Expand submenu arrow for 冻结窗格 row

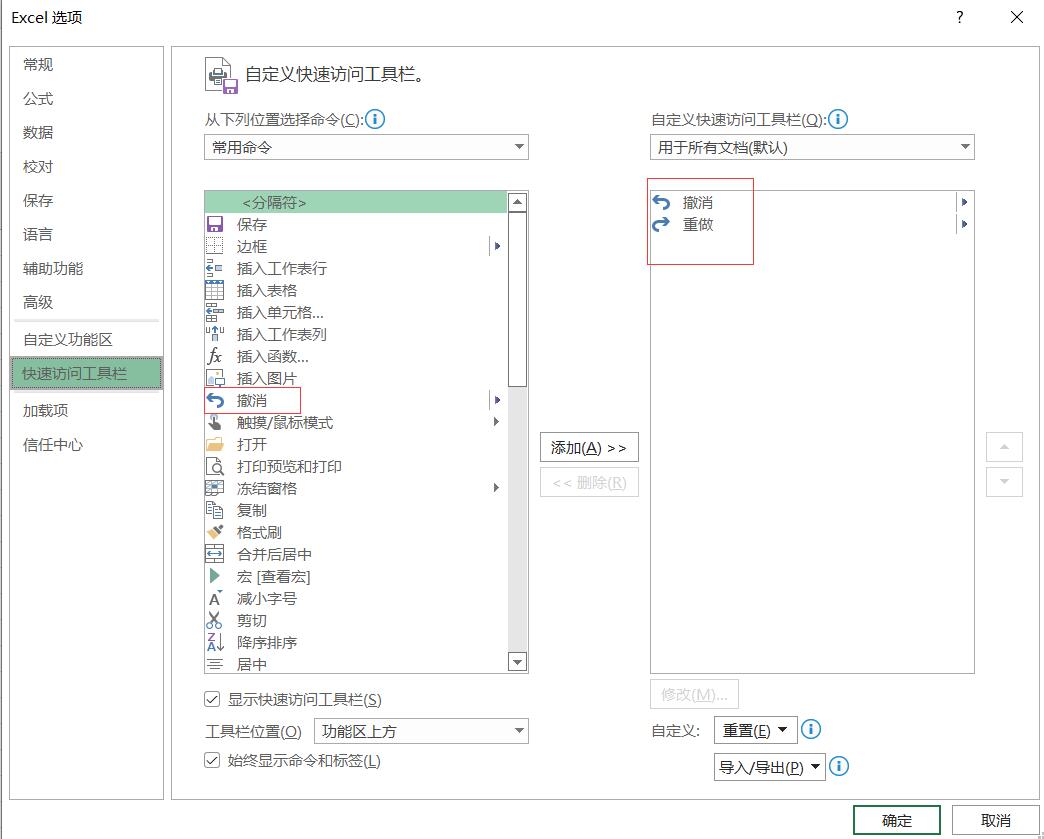497,488
